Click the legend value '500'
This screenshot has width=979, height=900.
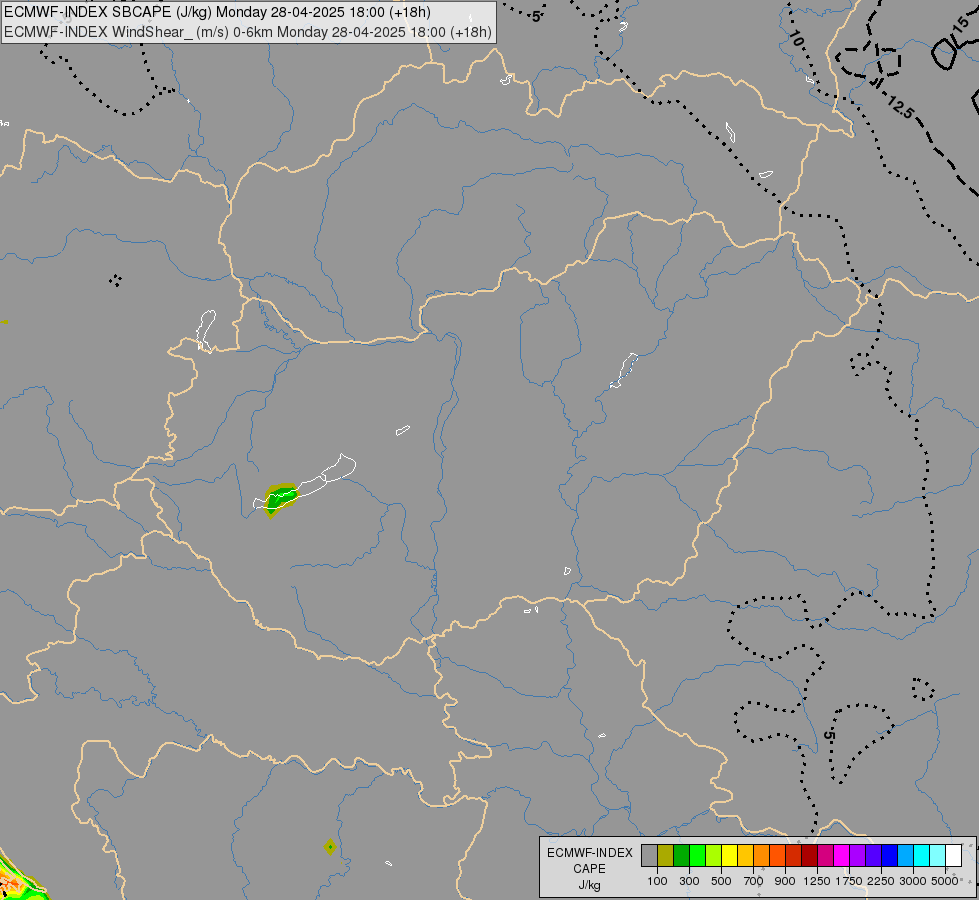tap(721, 881)
